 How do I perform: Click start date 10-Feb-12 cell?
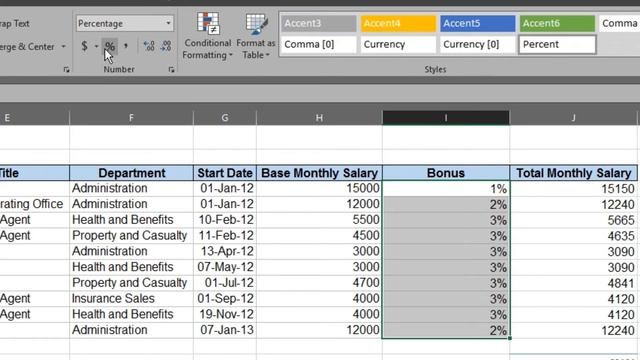pos(225,220)
